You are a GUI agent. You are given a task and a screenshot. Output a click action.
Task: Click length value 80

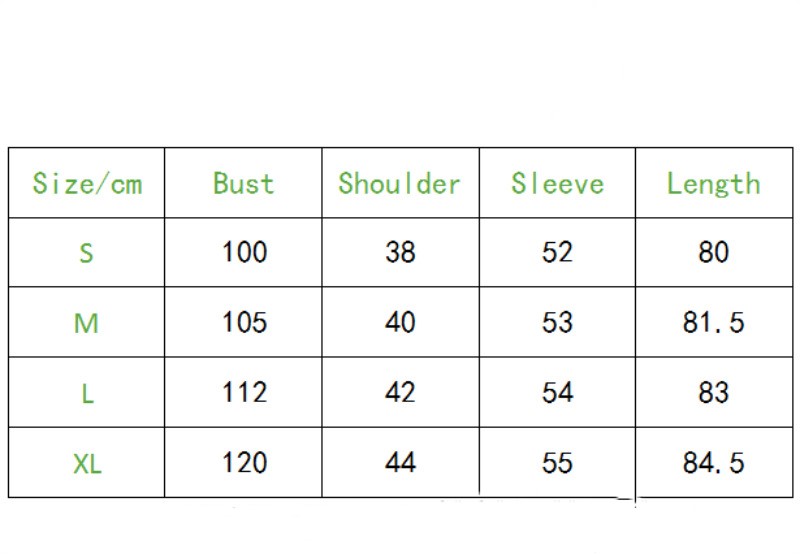(x=713, y=252)
